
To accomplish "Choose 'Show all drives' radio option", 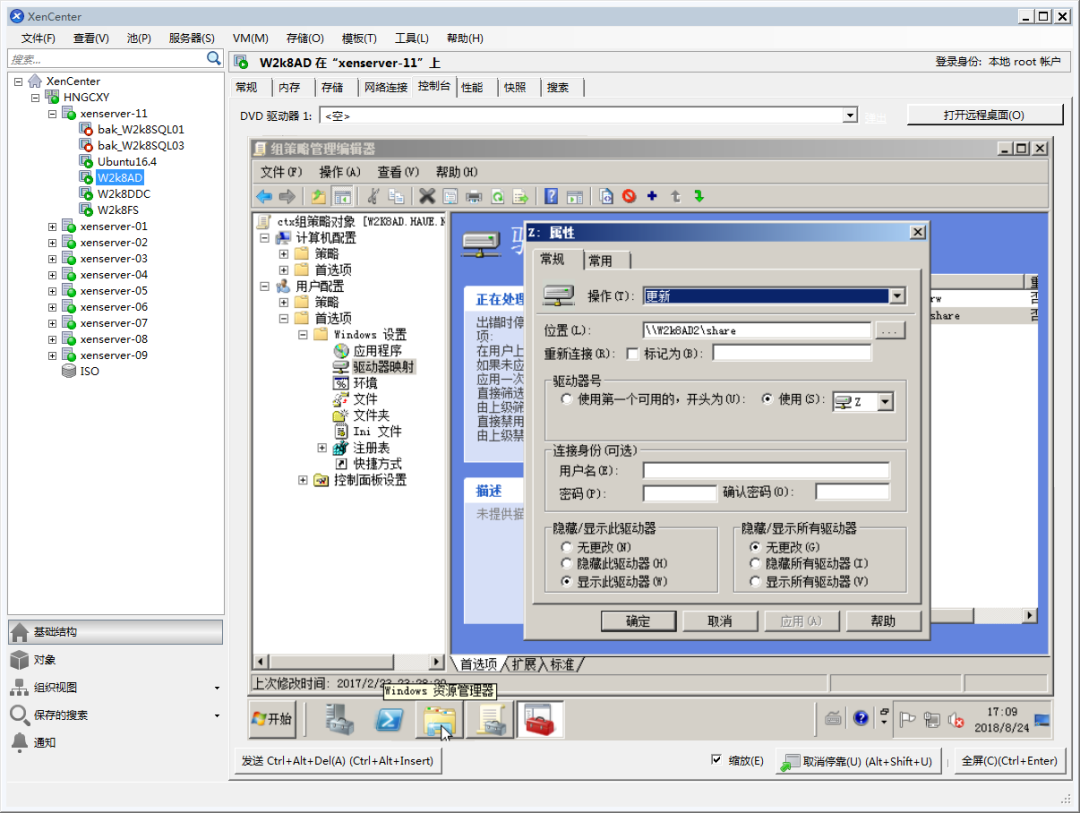I will pos(755,582).
